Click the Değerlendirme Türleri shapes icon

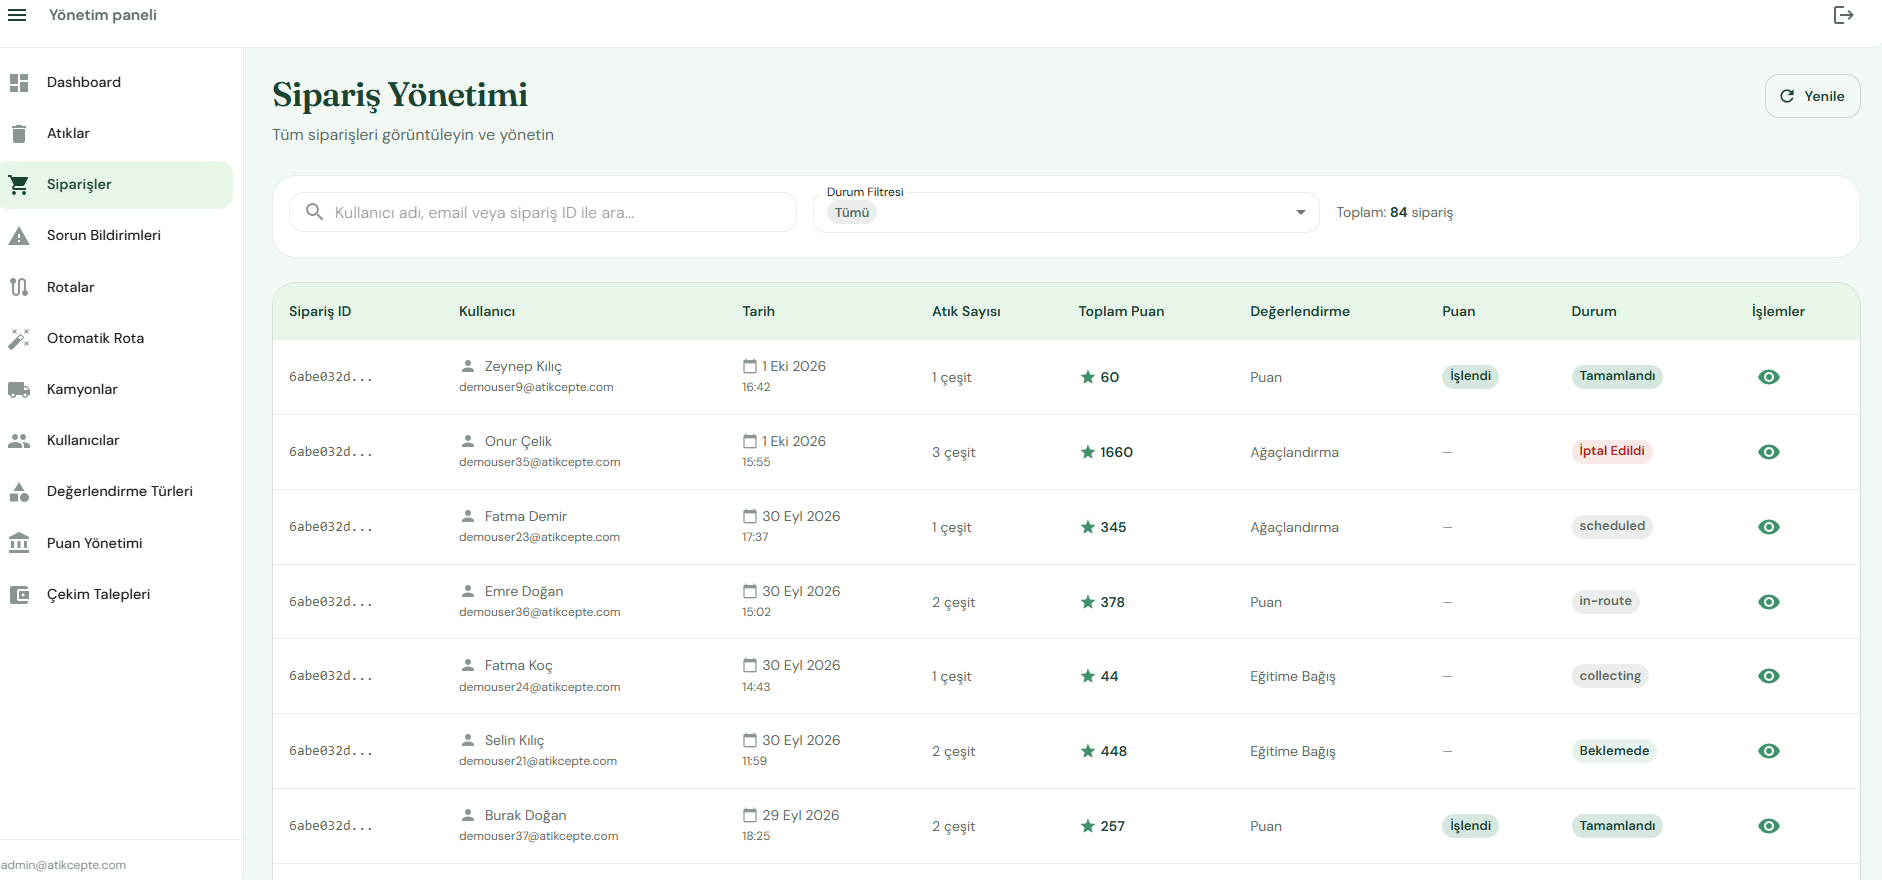point(19,492)
